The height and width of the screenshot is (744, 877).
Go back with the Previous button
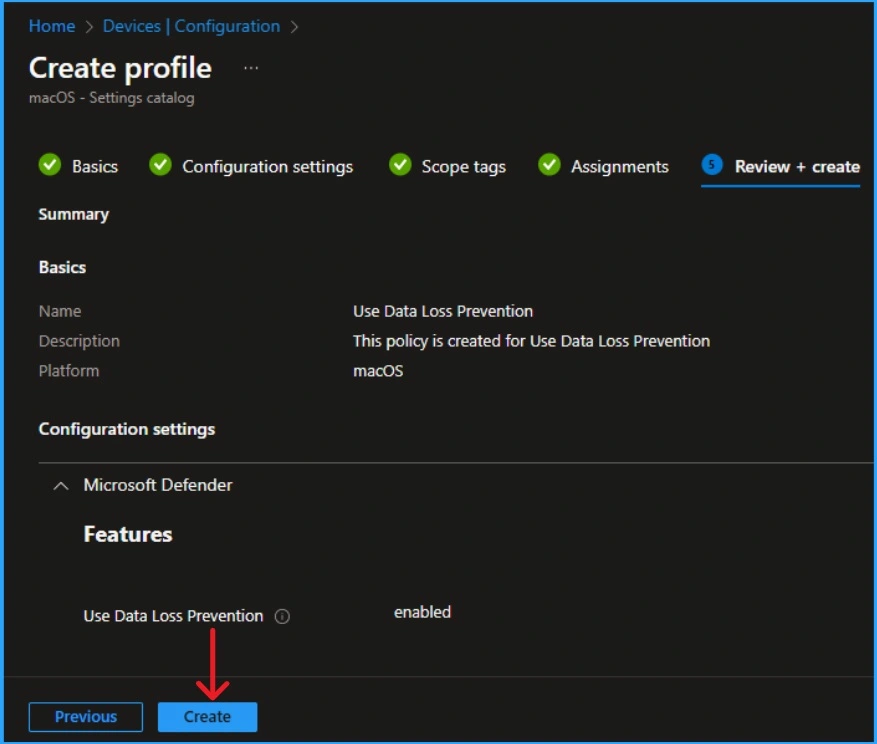(86, 717)
